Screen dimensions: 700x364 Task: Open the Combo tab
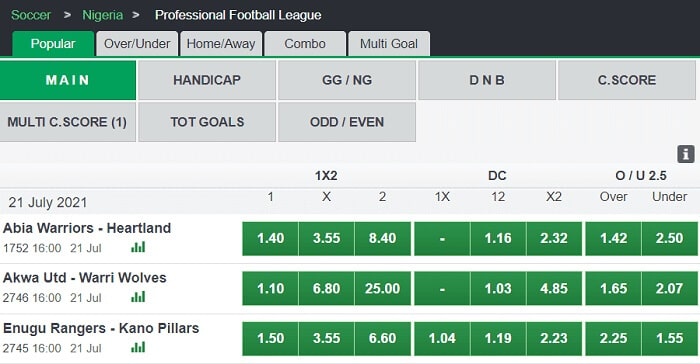click(x=305, y=44)
